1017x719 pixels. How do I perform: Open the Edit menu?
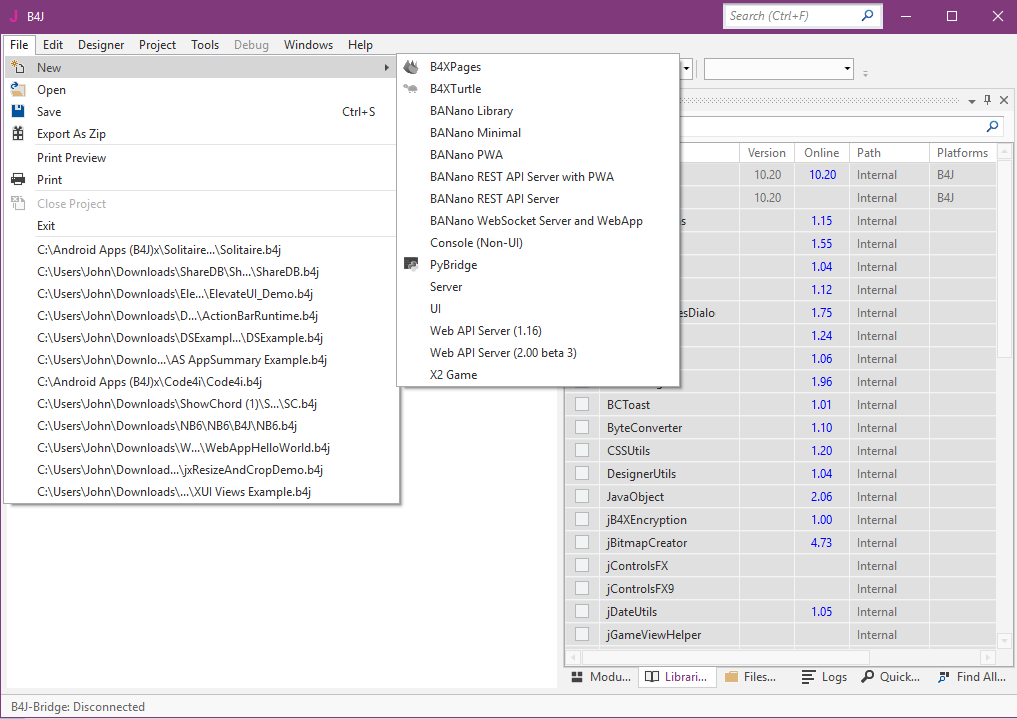[53, 45]
